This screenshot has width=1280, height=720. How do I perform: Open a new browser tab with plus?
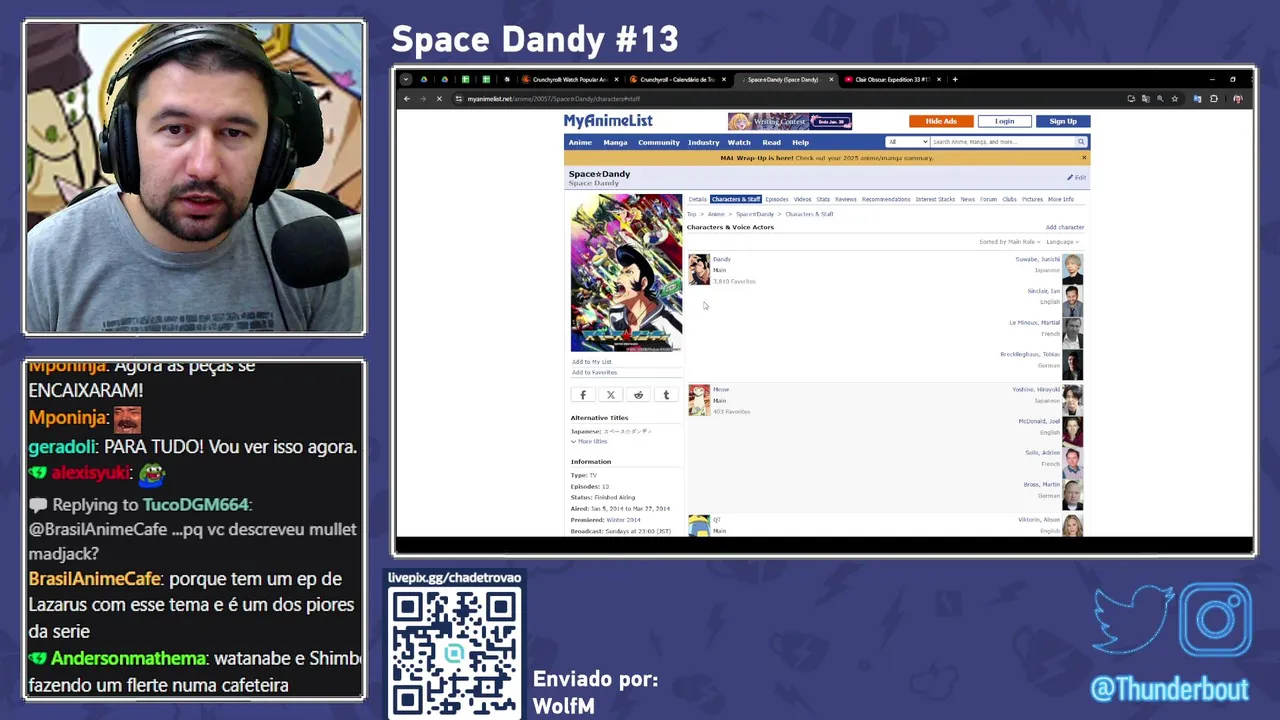point(955,79)
